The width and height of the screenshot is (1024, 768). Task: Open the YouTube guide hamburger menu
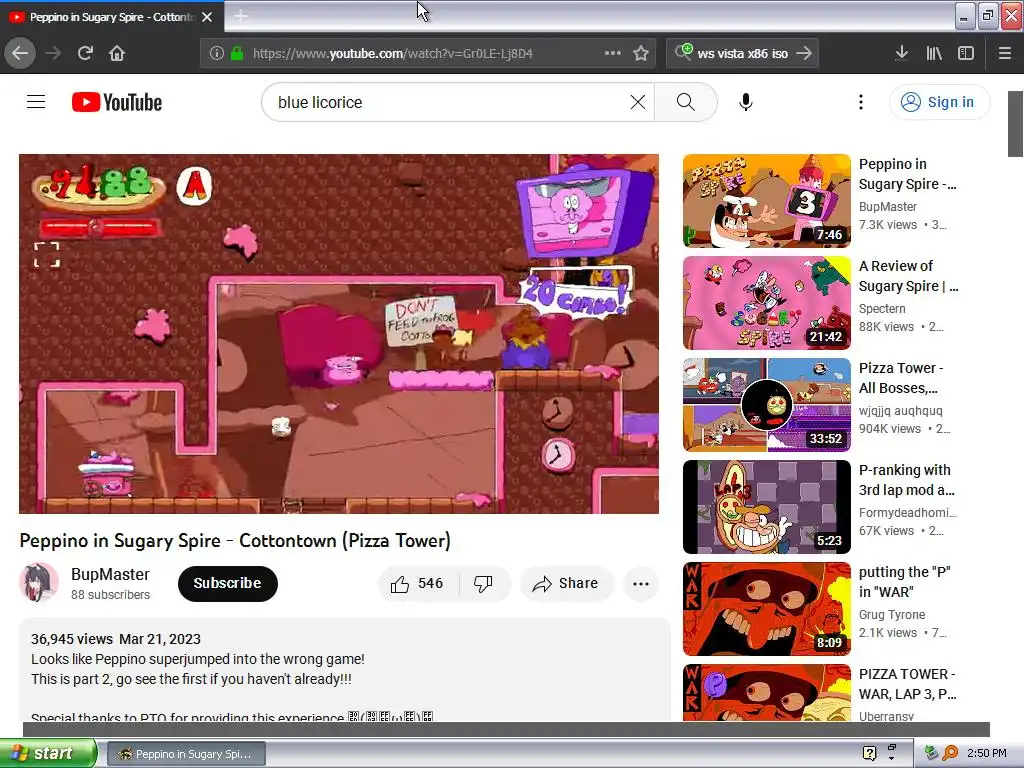tap(36, 102)
